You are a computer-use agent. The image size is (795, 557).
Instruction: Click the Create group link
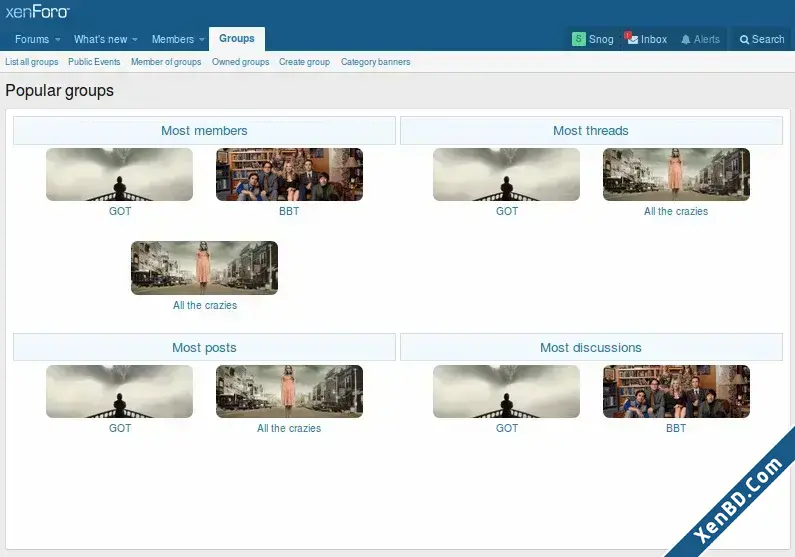point(304,62)
